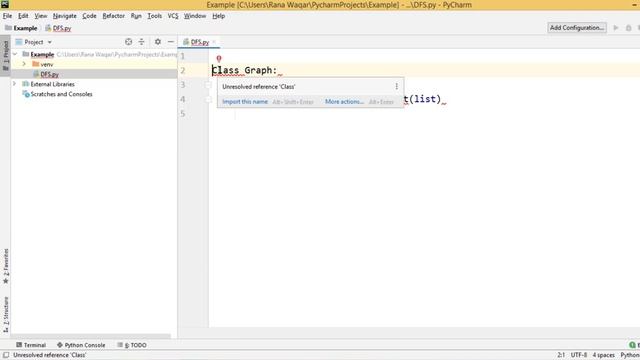The width and height of the screenshot is (640, 360).
Task: Click the (list) text on line 4
Action: pyautogui.click(x=425, y=99)
